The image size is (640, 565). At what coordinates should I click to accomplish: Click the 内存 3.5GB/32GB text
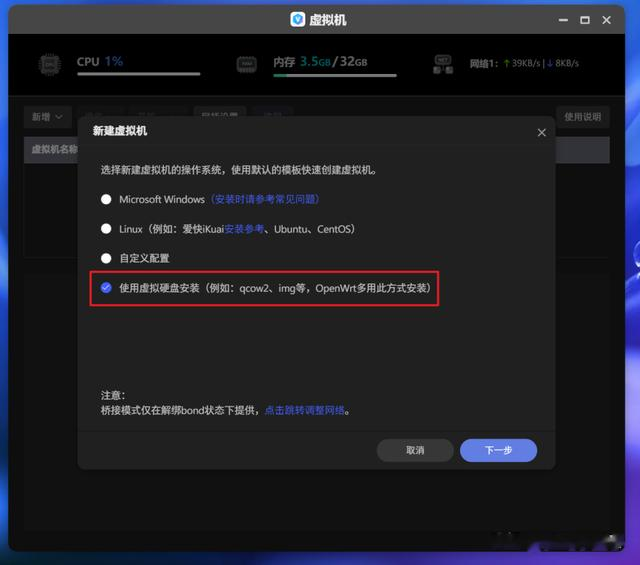click(x=320, y=62)
